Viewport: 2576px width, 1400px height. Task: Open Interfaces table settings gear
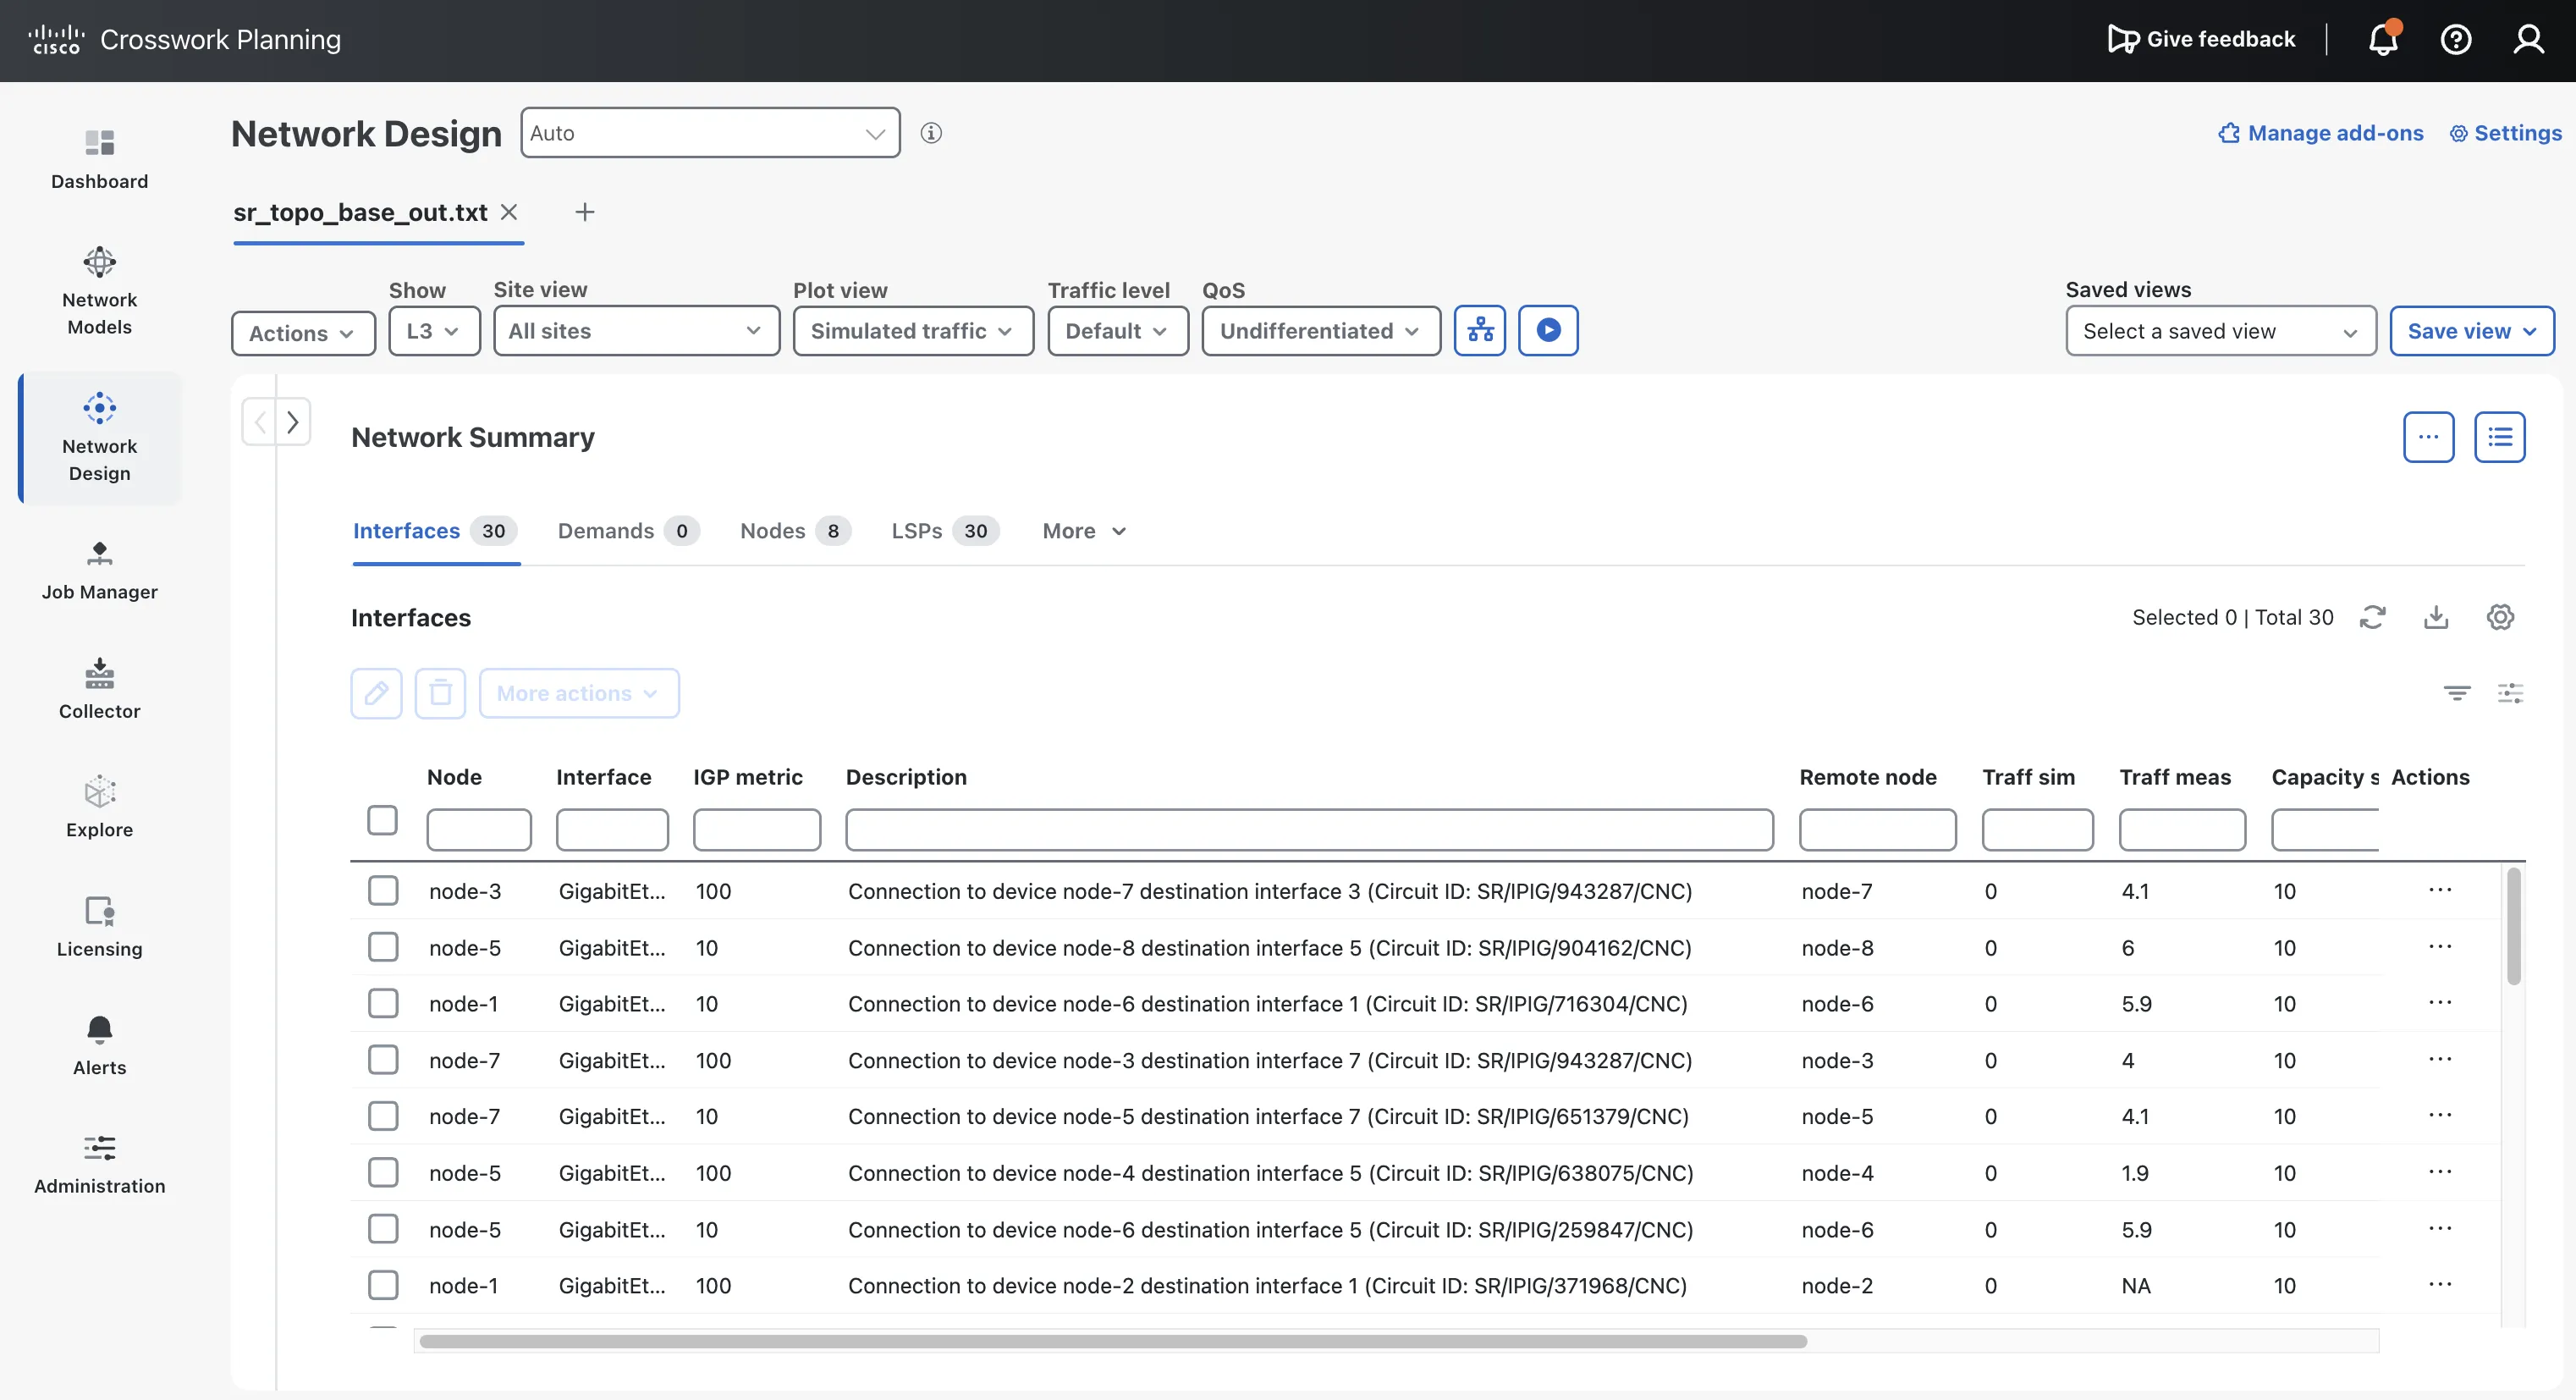pos(2500,617)
